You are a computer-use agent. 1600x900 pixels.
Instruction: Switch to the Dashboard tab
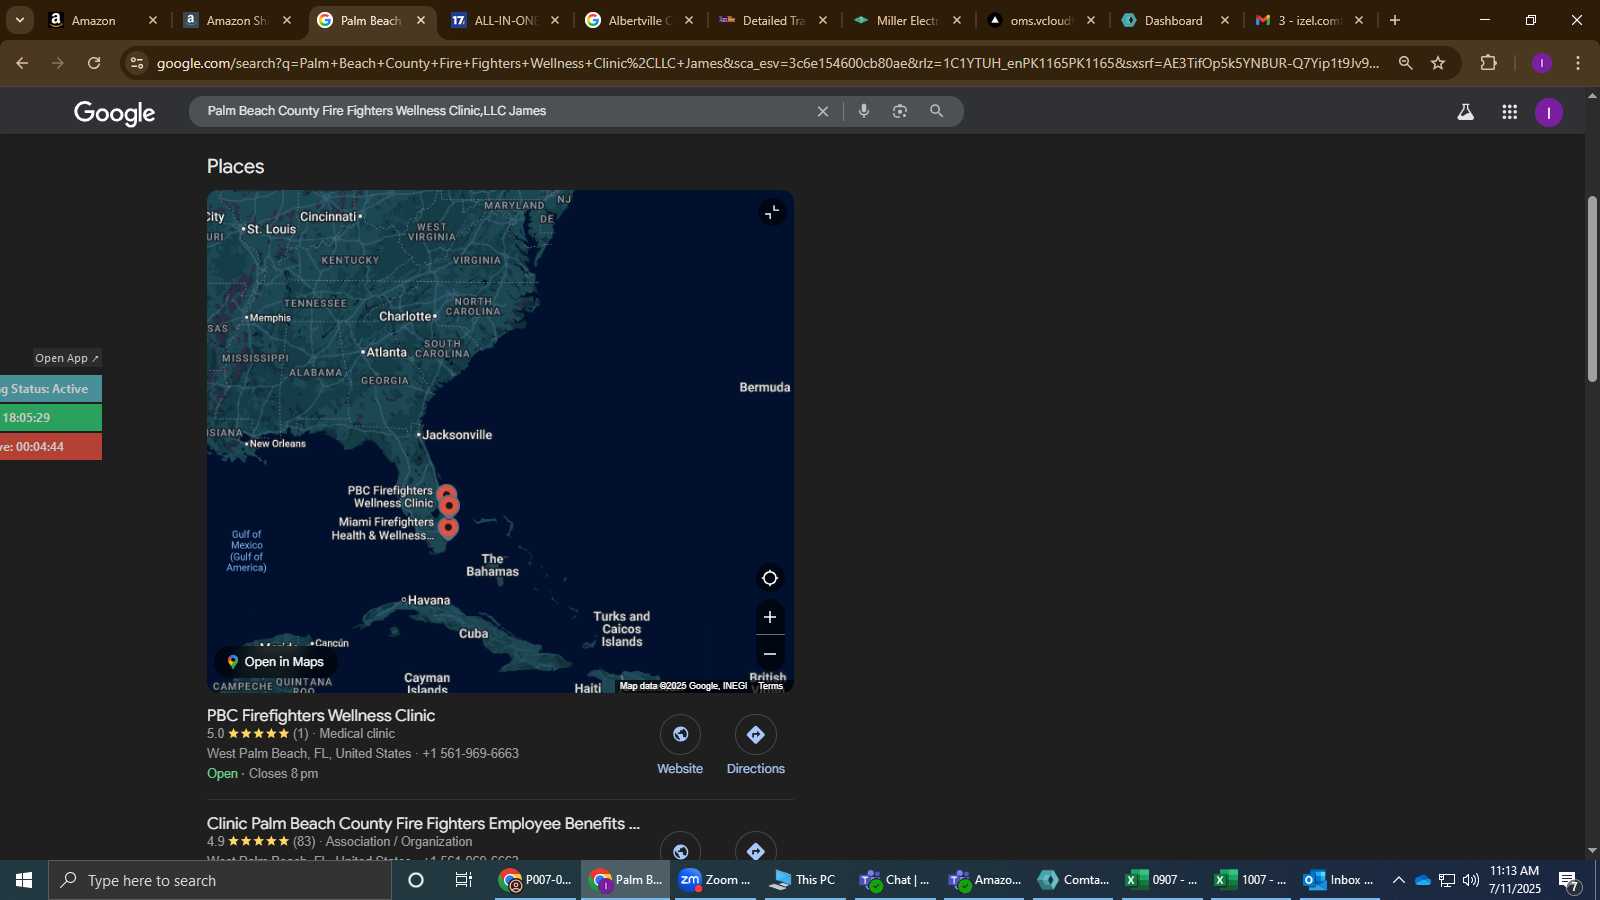point(1174,20)
